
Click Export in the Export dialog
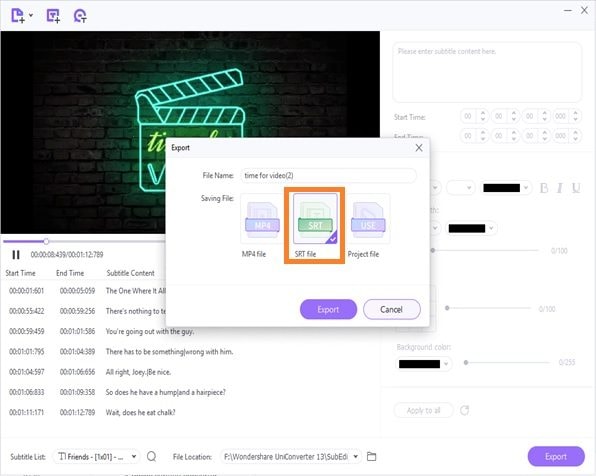pyautogui.click(x=328, y=309)
